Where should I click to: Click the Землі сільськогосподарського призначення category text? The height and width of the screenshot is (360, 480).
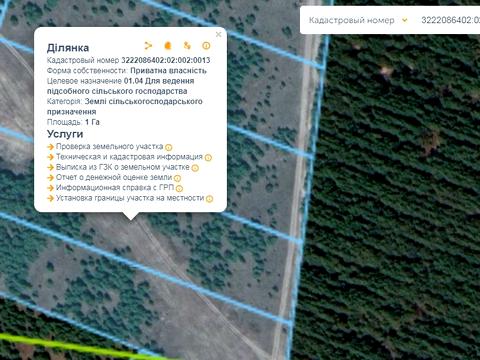(x=125, y=106)
